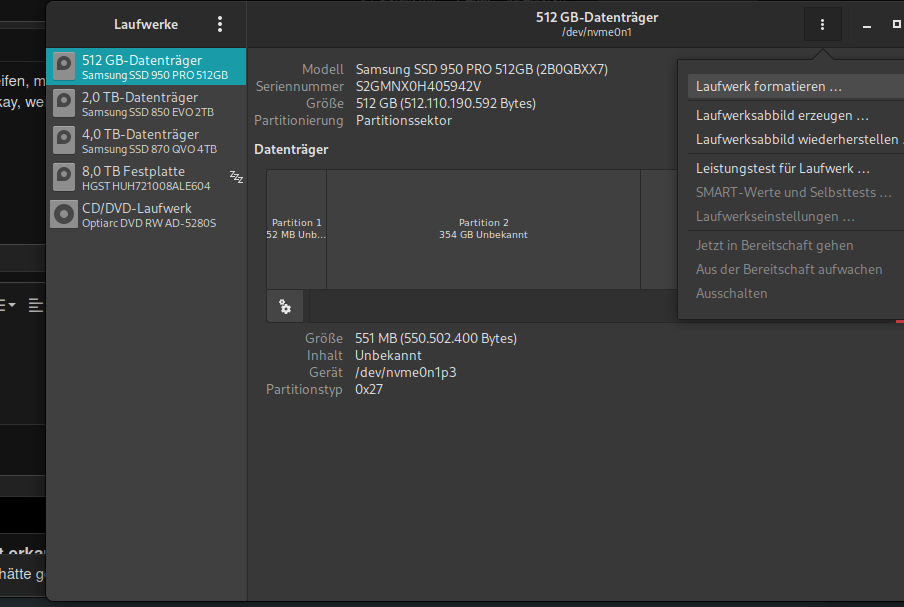Click the Laufwerke sidebar title
Image resolution: width=904 pixels, height=607 pixels.
click(x=146, y=24)
